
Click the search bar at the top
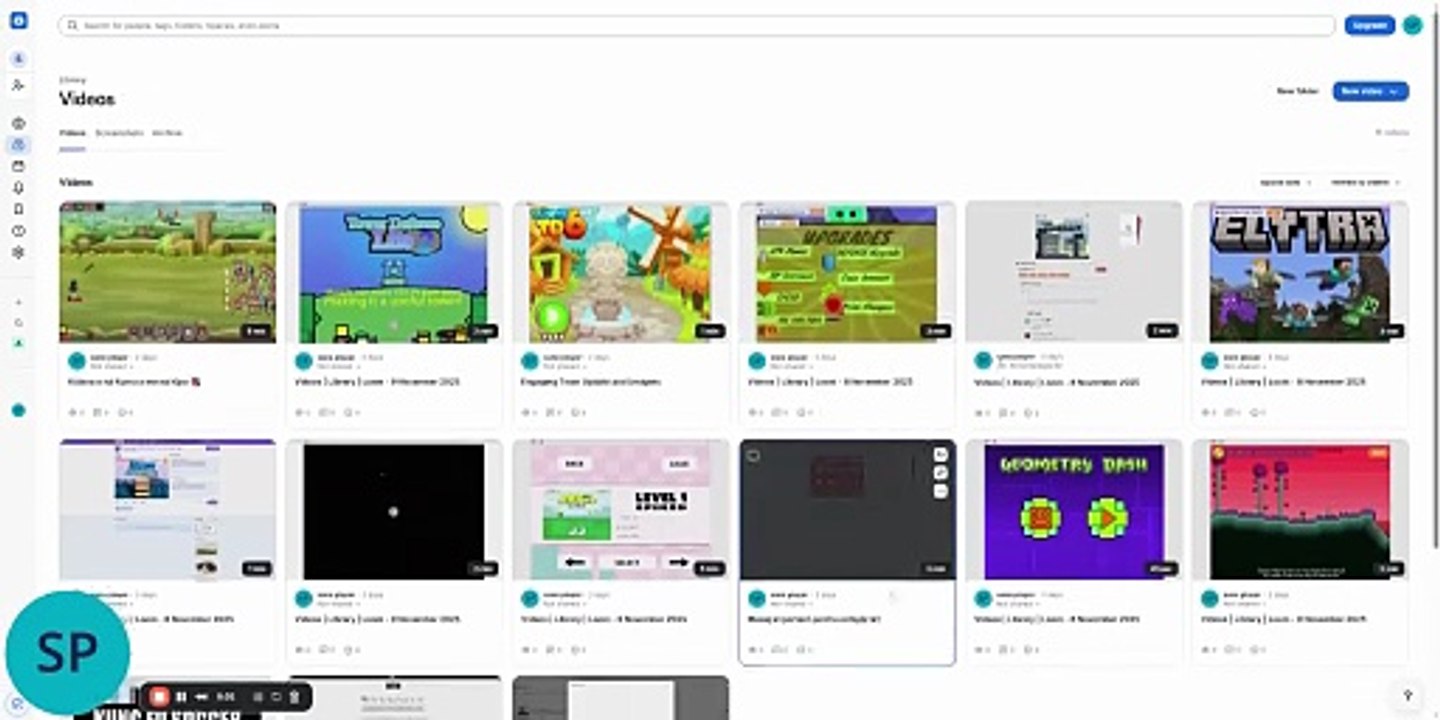[696, 25]
